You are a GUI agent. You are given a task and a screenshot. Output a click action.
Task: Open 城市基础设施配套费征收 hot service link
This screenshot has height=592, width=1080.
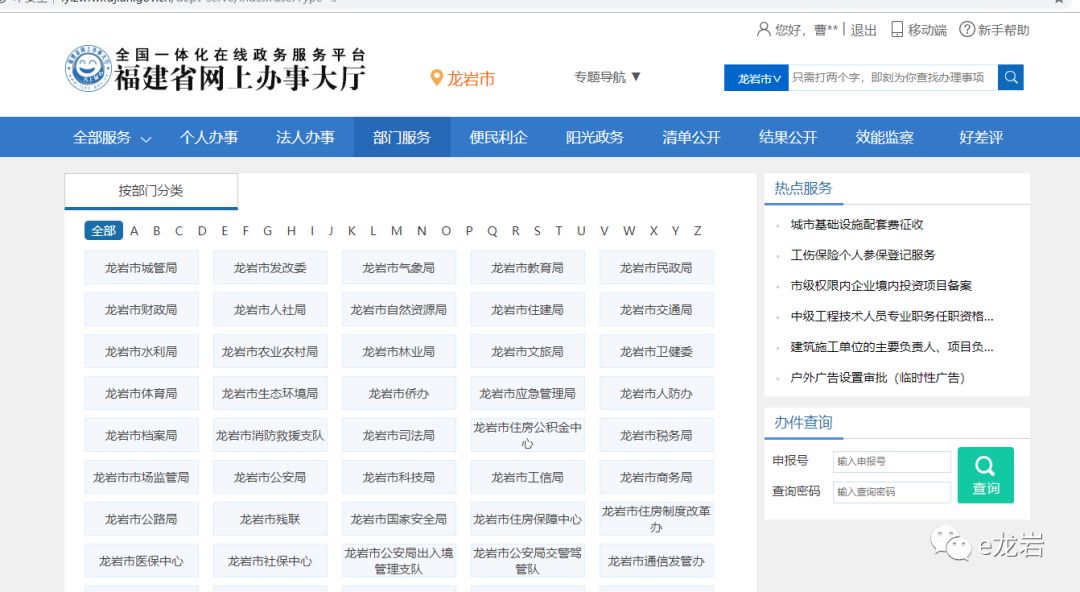856,225
